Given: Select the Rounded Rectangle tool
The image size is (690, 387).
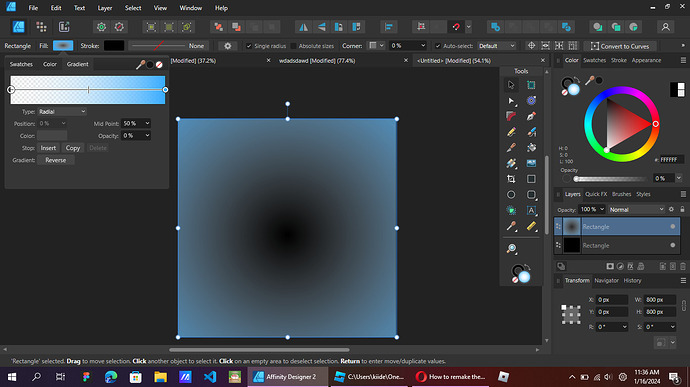Looking at the screenshot, I should (x=531, y=195).
